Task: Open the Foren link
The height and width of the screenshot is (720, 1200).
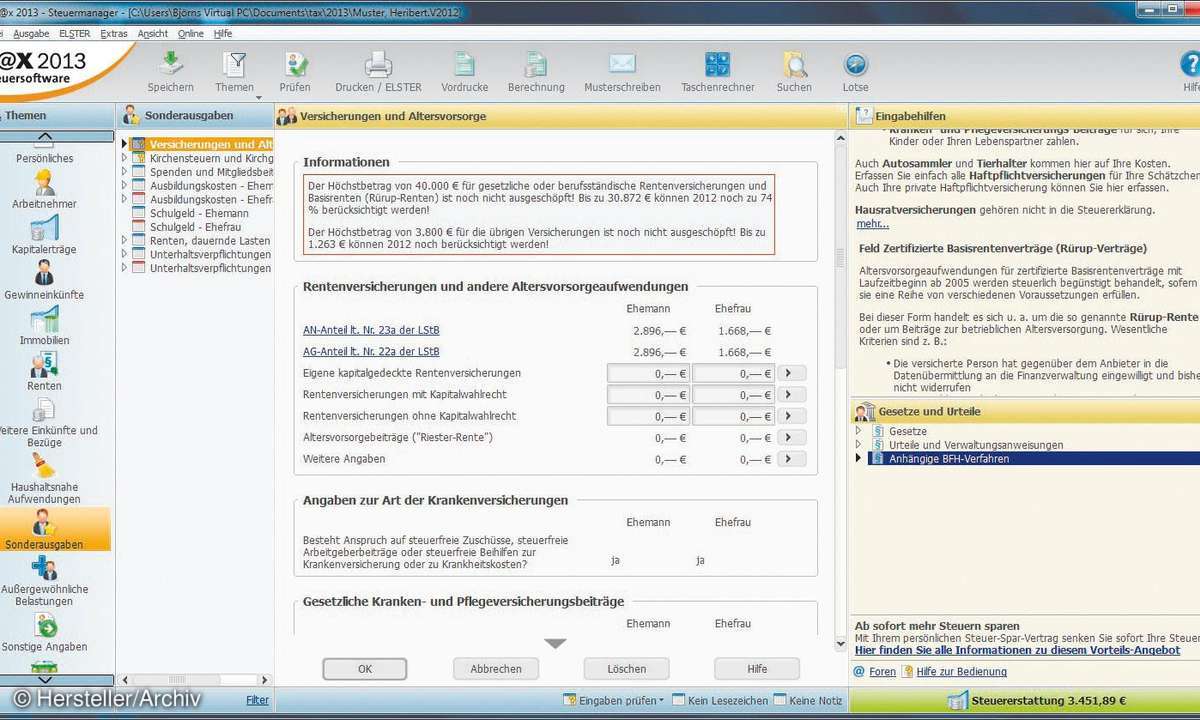Action: 882,672
